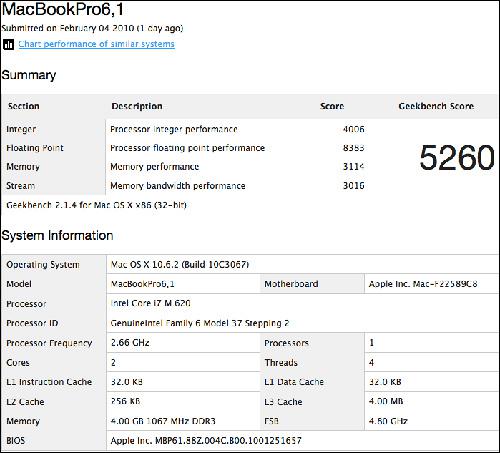Viewport: 500px width, 453px height.
Task: Click the '4.80 GHz' FSB value
Action: [388, 421]
